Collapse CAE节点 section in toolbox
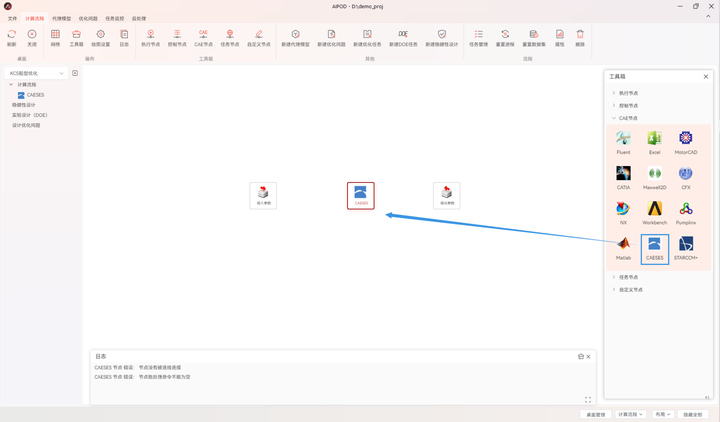720x422 pixels. coord(614,118)
